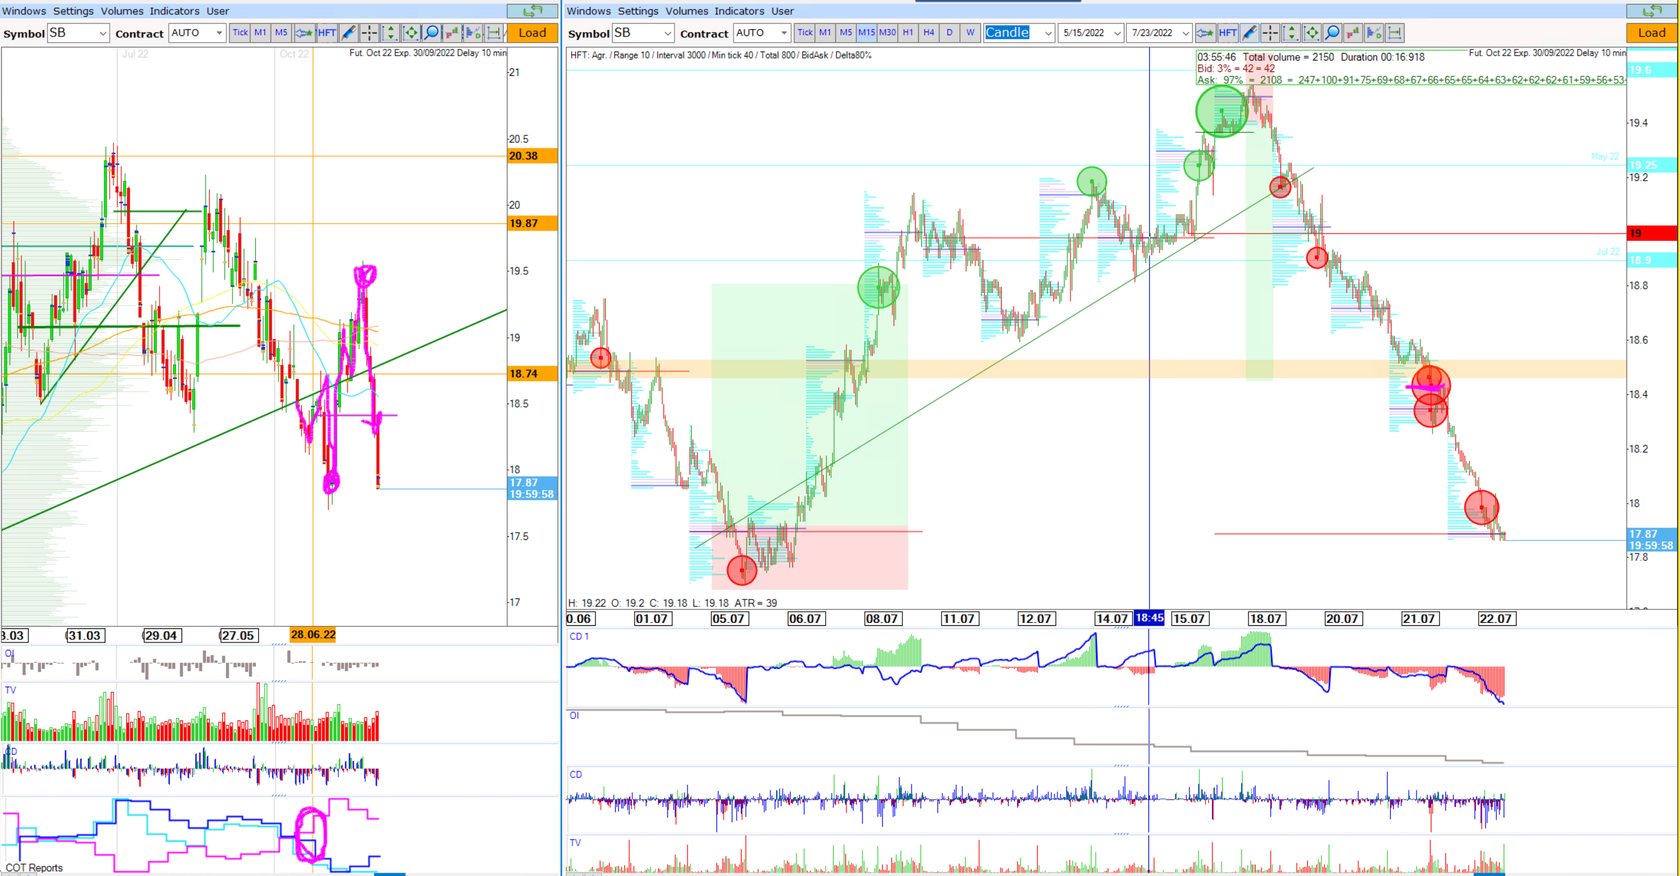Click vertical auto-scale icon in left chart
The width and height of the screenshot is (1680, 876).
390,33
